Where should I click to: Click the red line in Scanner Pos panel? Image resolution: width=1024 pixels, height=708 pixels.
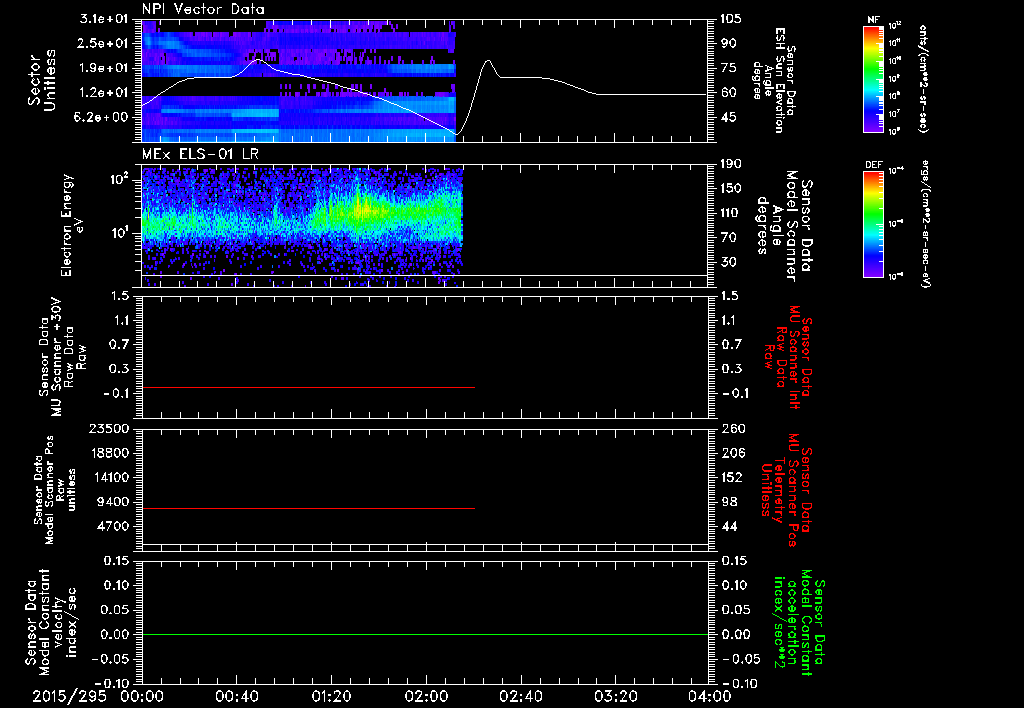tap(308, 508)
